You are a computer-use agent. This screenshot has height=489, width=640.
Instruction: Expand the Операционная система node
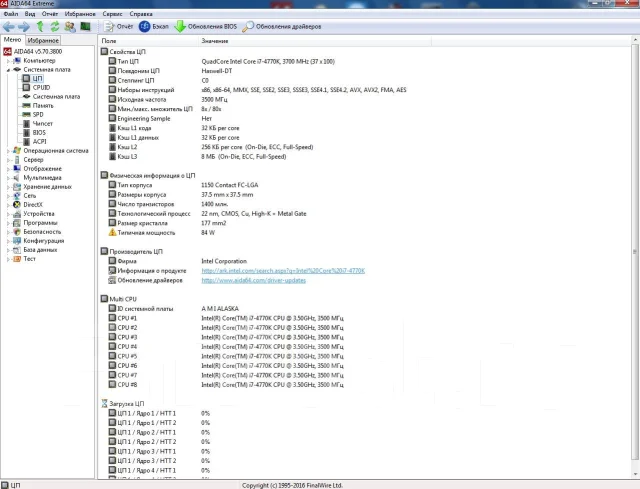click(8, 151)
